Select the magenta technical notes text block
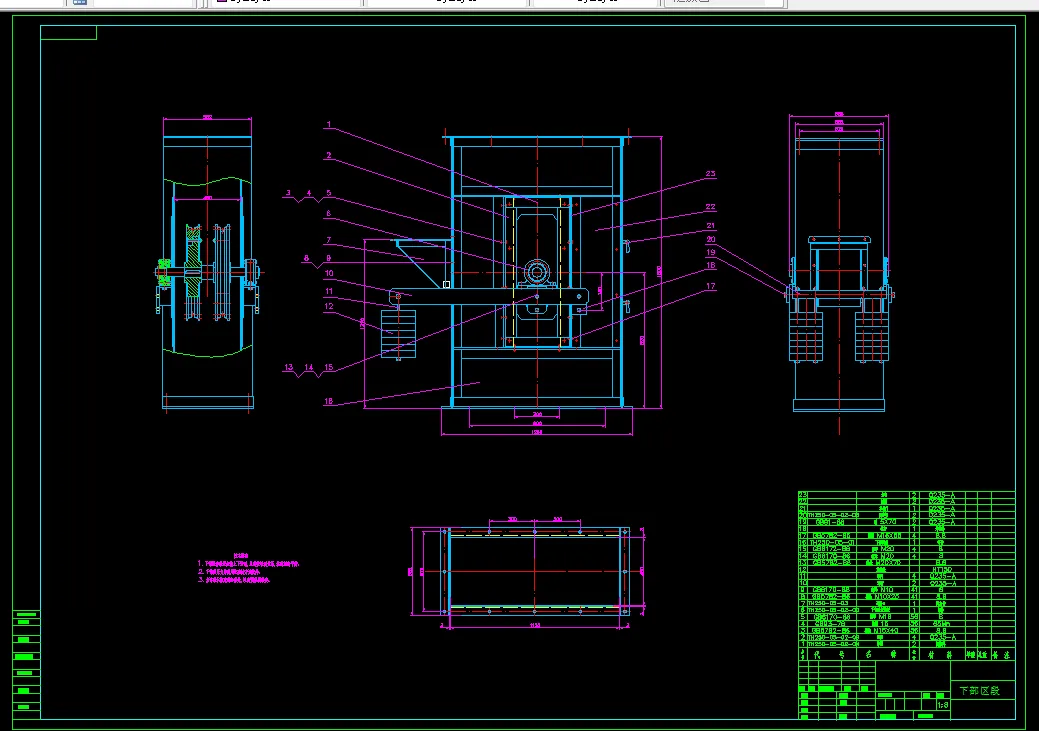Image resolution: width=1039 pixels, height=731 pixels. pos(248,569)
